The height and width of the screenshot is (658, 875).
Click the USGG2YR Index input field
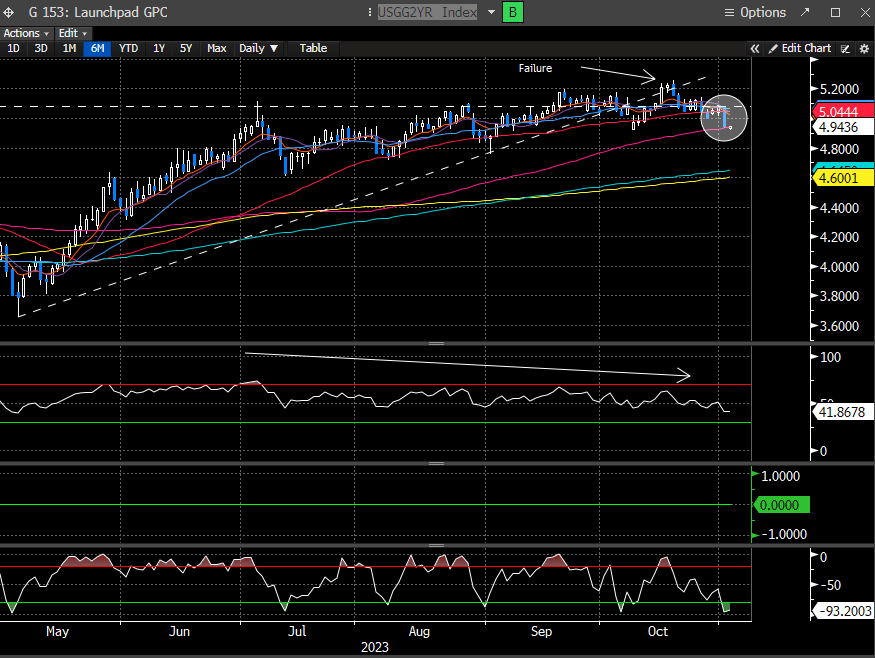click(x=429, y=12)
